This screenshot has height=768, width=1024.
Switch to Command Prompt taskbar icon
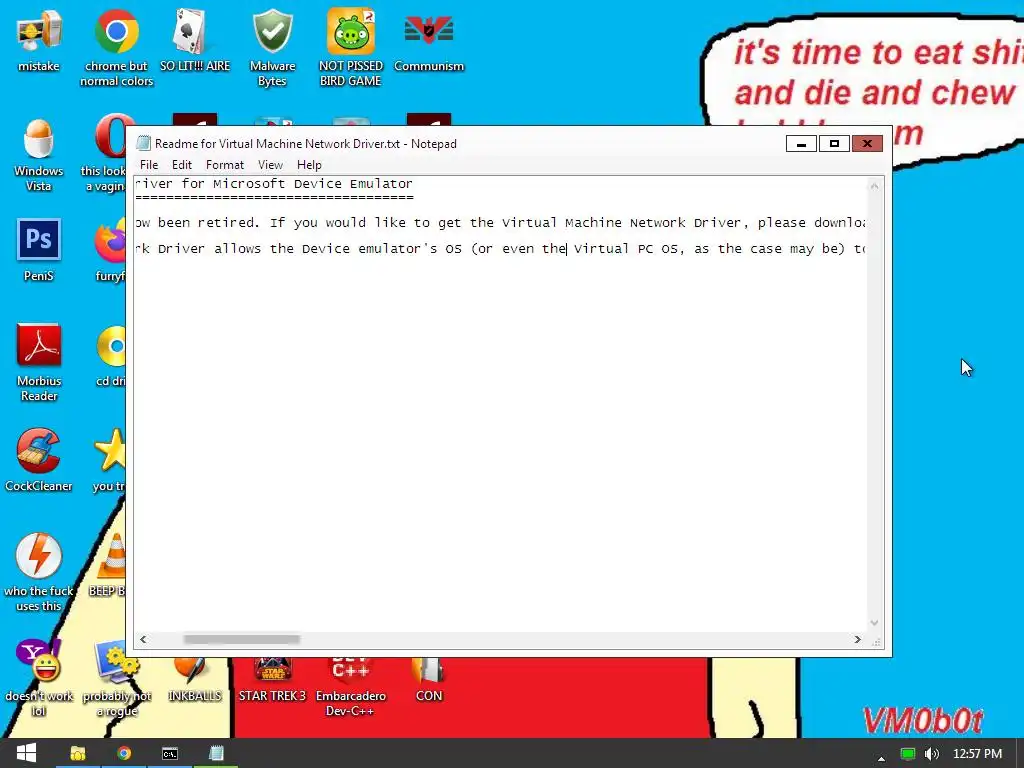[x=170, y=754]
